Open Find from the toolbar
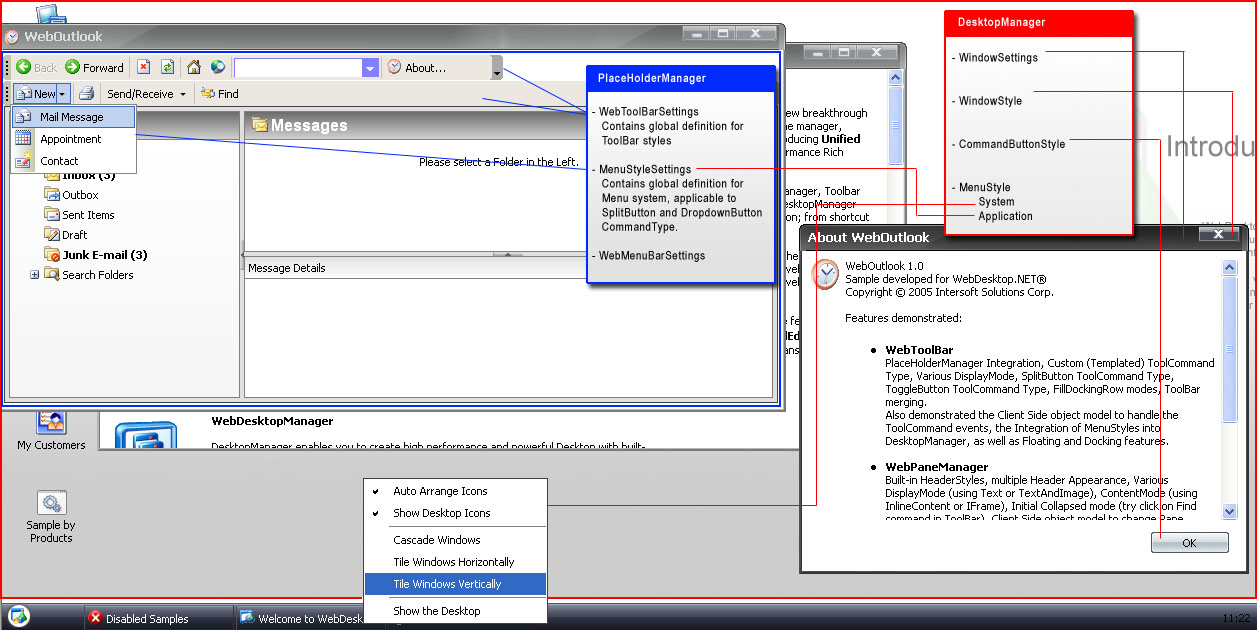The width and height of the screenshot is (1257, 630). pyautogui.click(x=219, y=94)
